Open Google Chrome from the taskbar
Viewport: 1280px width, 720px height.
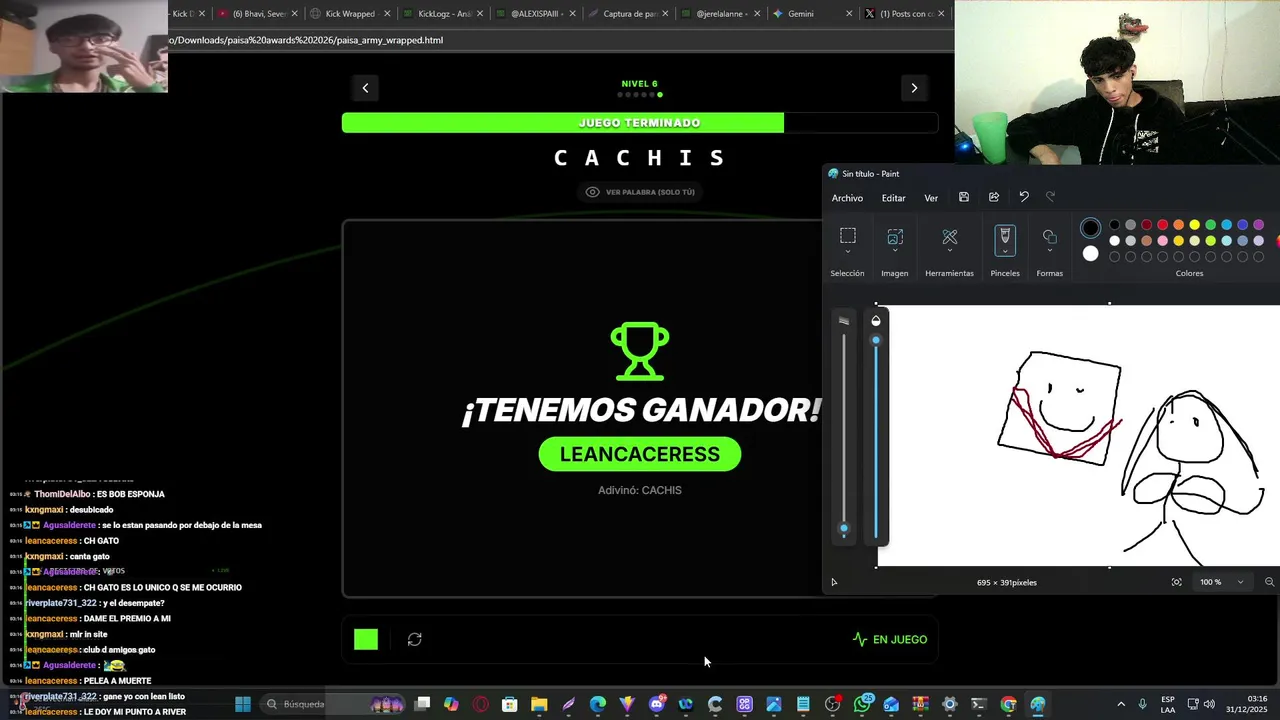coord(1008,704)
